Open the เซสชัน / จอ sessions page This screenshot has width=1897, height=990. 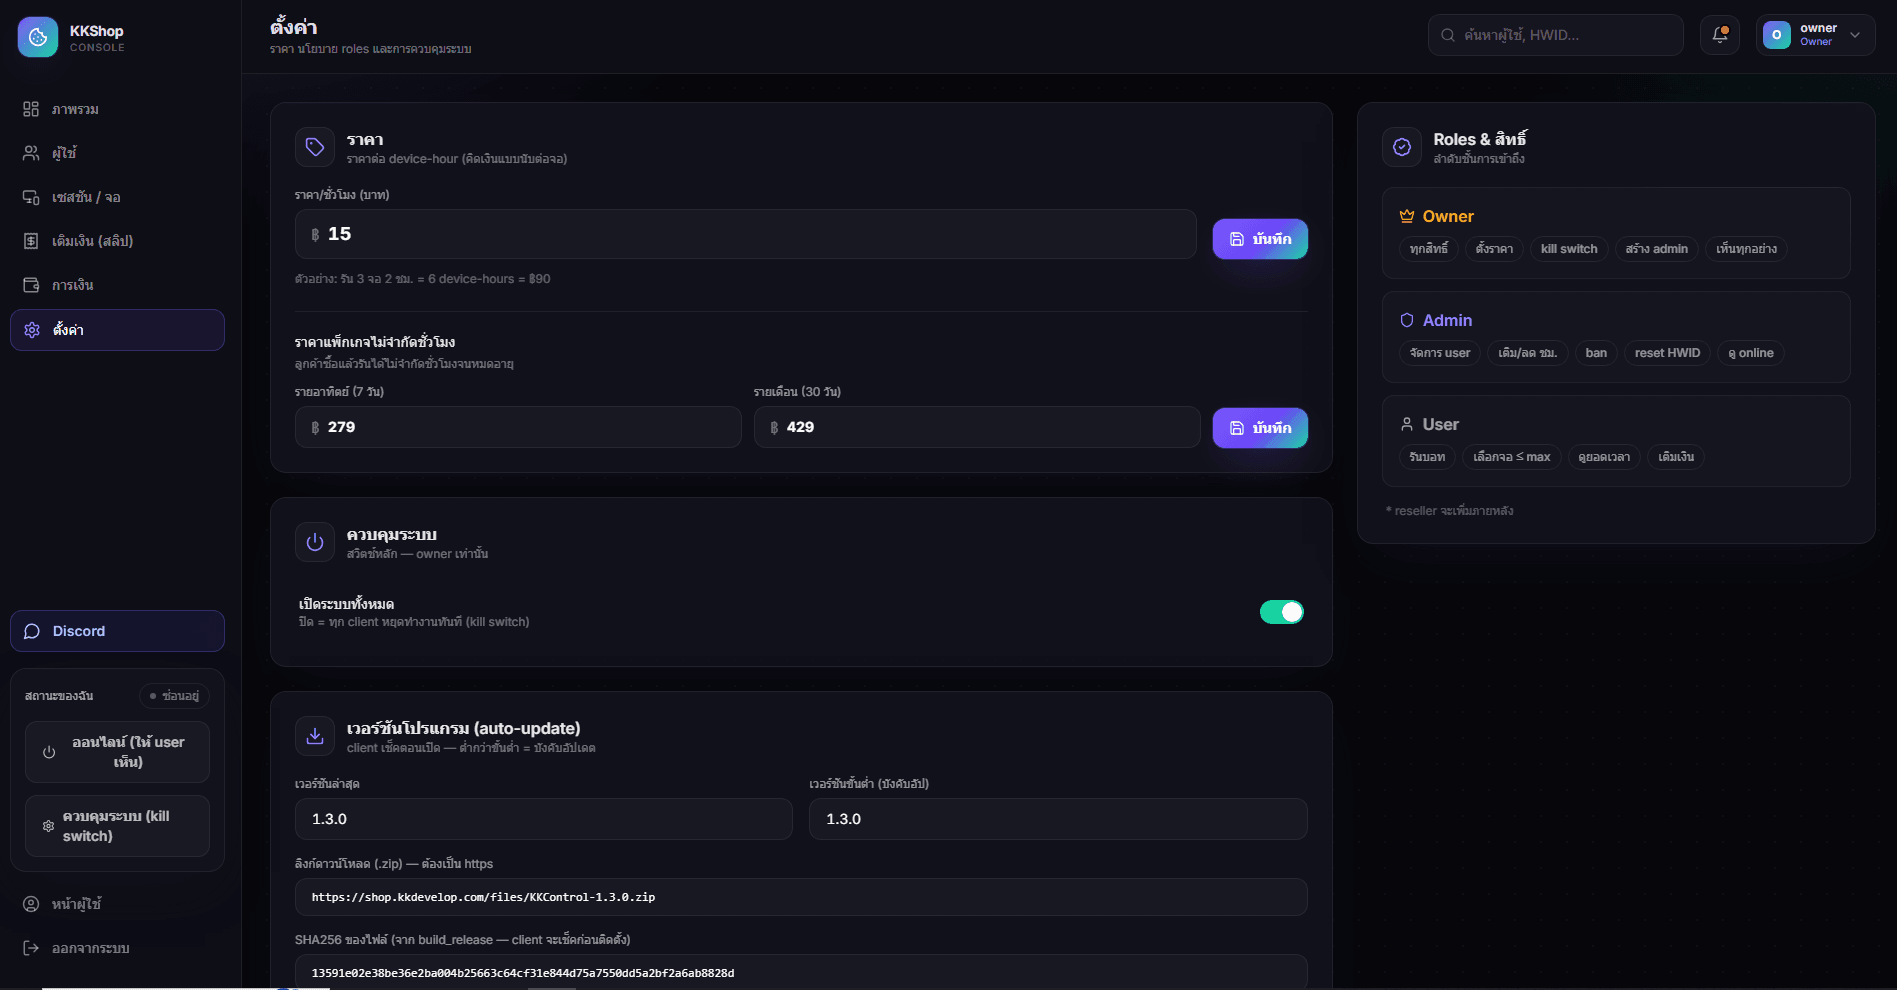[117, 197]
